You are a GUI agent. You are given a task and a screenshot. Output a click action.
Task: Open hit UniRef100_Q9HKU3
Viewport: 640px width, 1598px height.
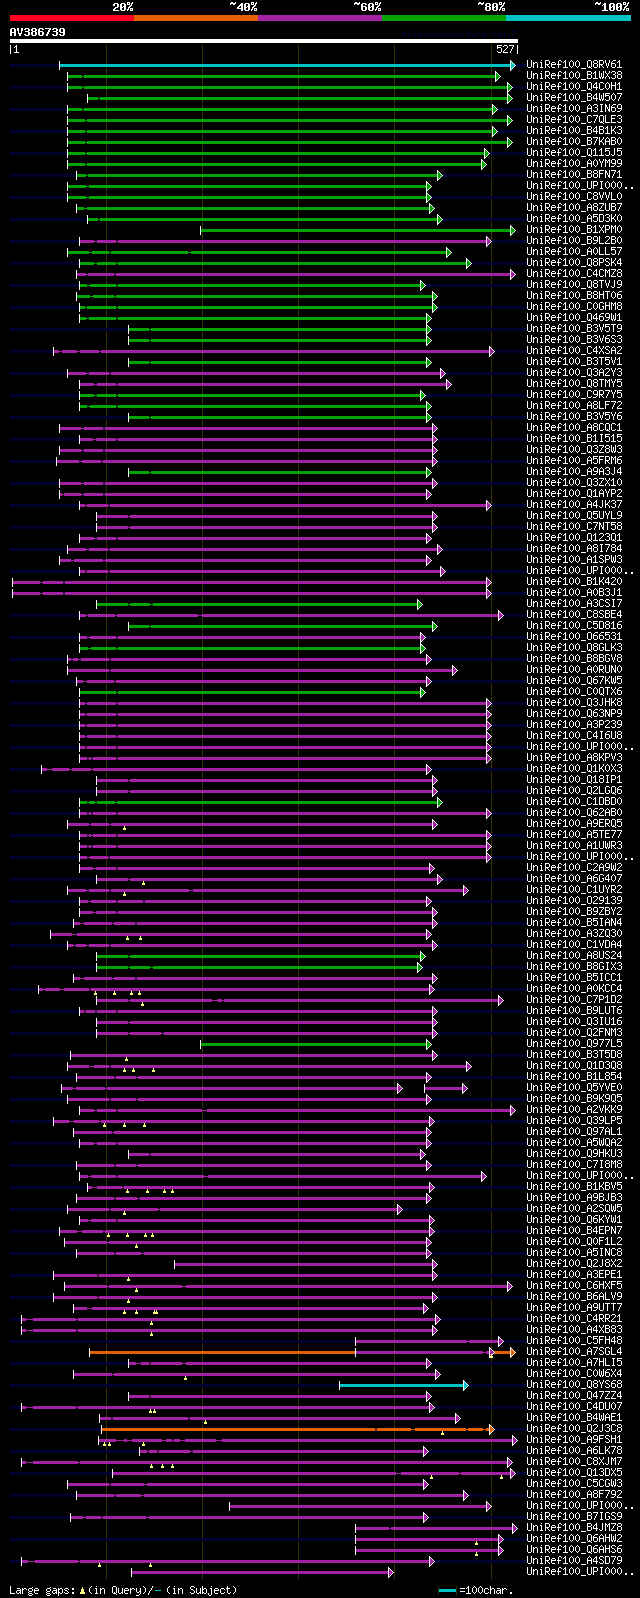(574, 1154)
